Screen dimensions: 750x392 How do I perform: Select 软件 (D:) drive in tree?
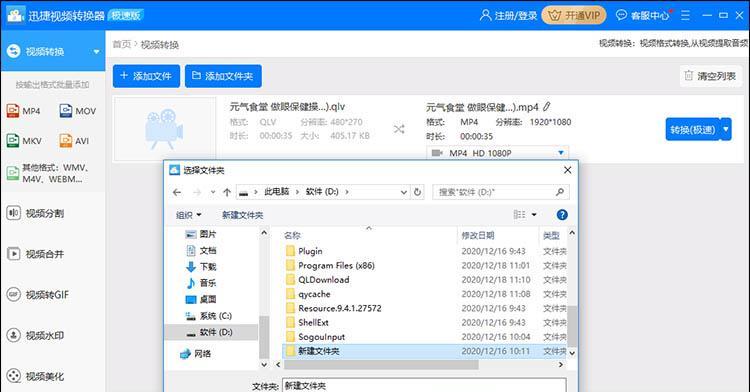tap(210, 332)
